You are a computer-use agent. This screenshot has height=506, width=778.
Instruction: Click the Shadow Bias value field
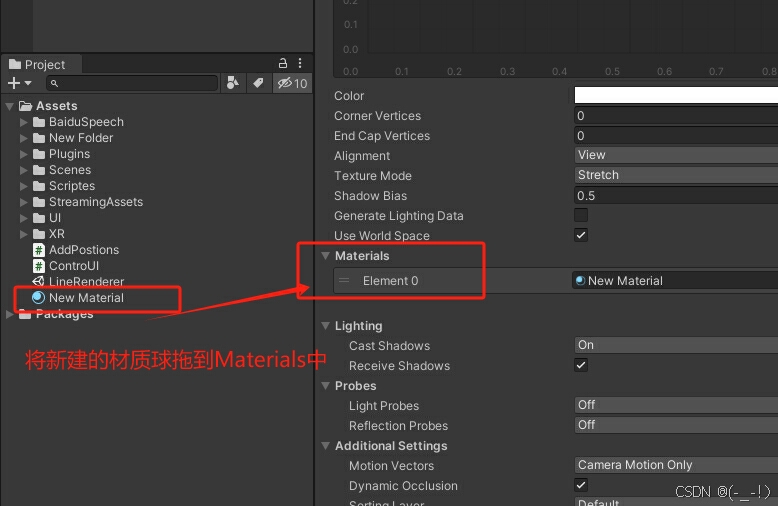[676, 195]
